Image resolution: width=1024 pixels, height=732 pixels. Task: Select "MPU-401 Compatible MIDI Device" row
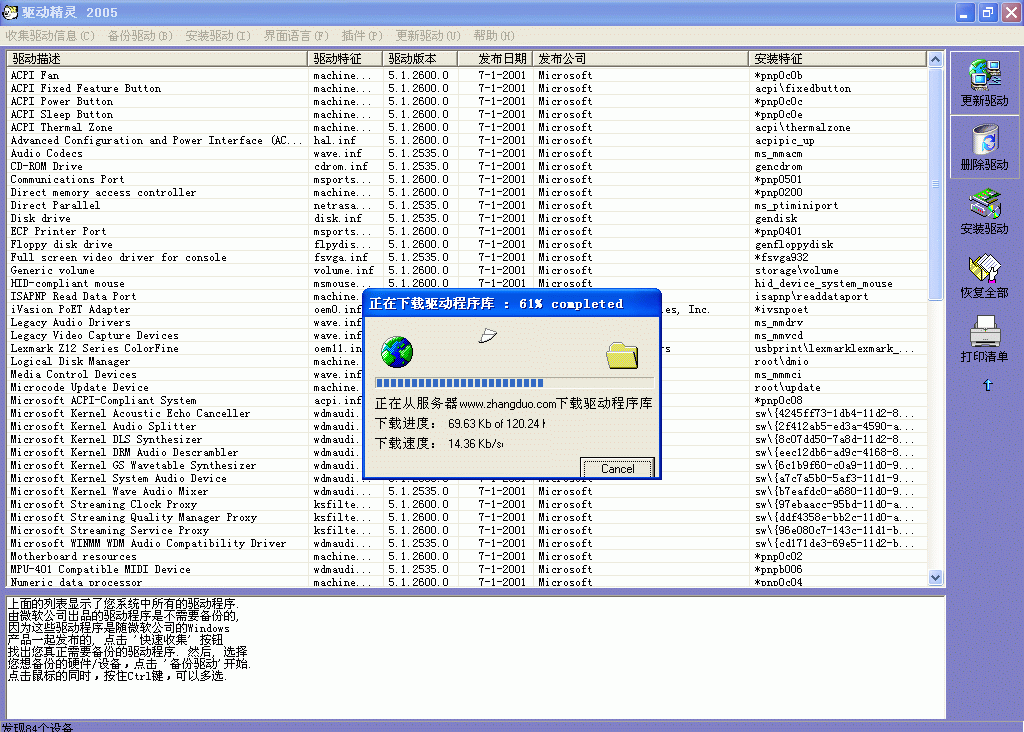467,569
